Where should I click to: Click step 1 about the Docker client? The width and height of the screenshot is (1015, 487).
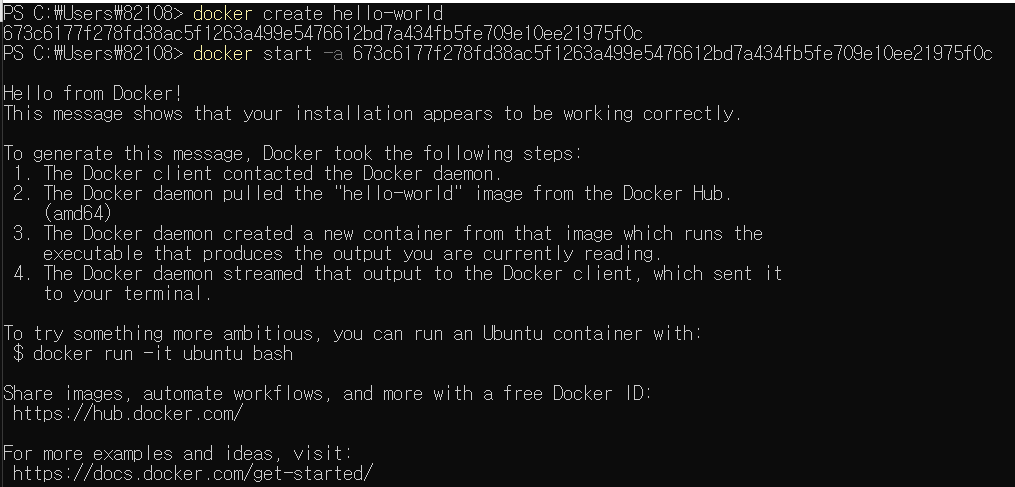[258, 174]
